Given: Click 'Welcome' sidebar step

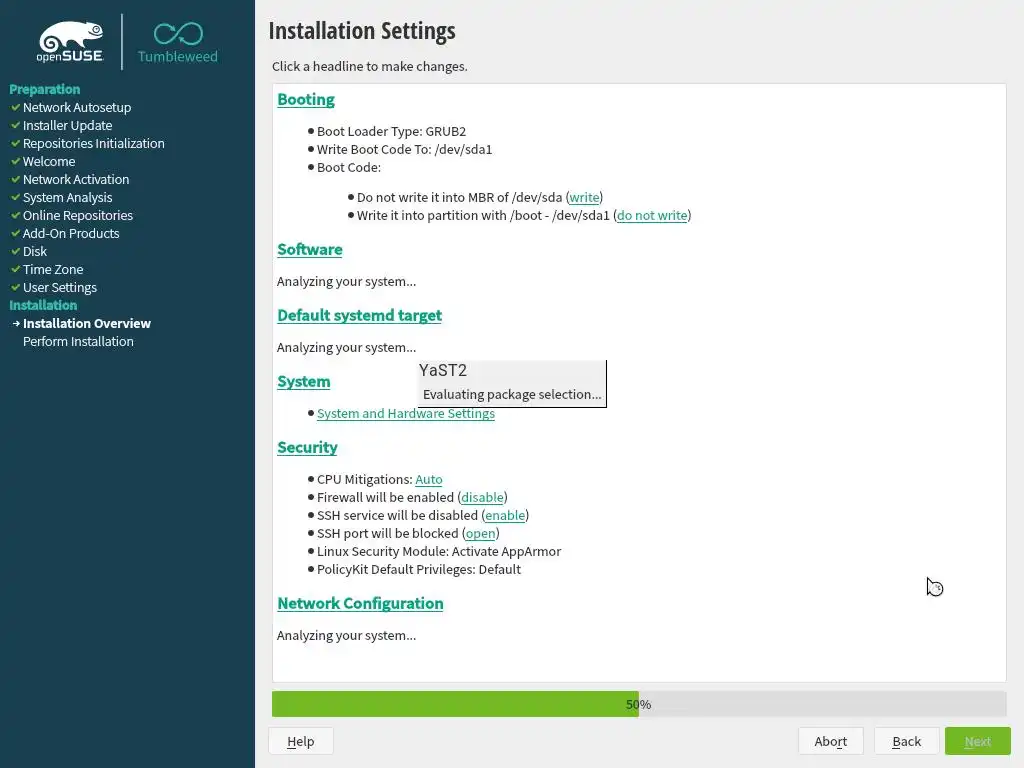Looking at the screenshot, I should pyautogui.click(x=49, y=161).
